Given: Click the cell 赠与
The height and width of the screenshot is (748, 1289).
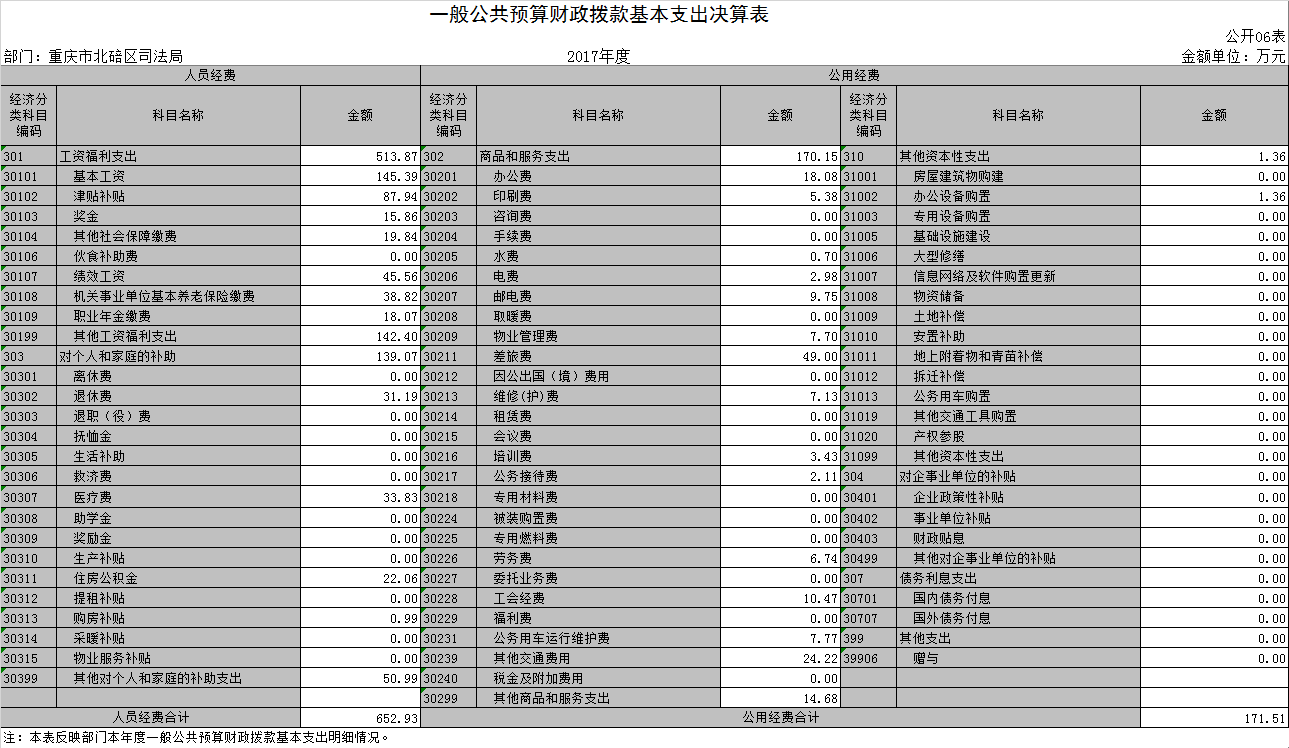Looking at the screenshot, I should pos(1018,658).
